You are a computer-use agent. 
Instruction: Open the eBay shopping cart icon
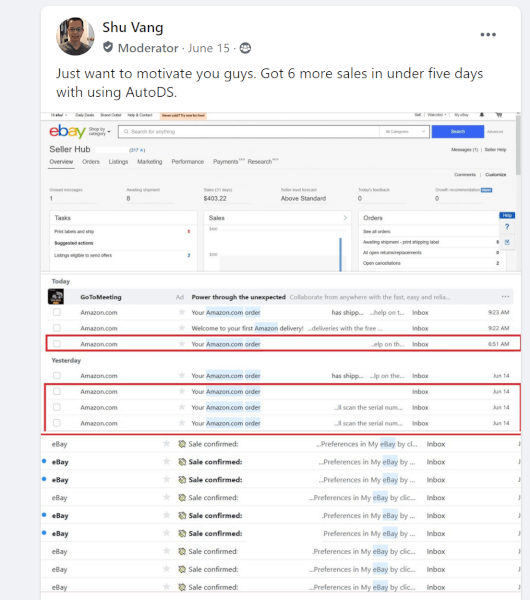pyautogui.click(x=499, y=114)
